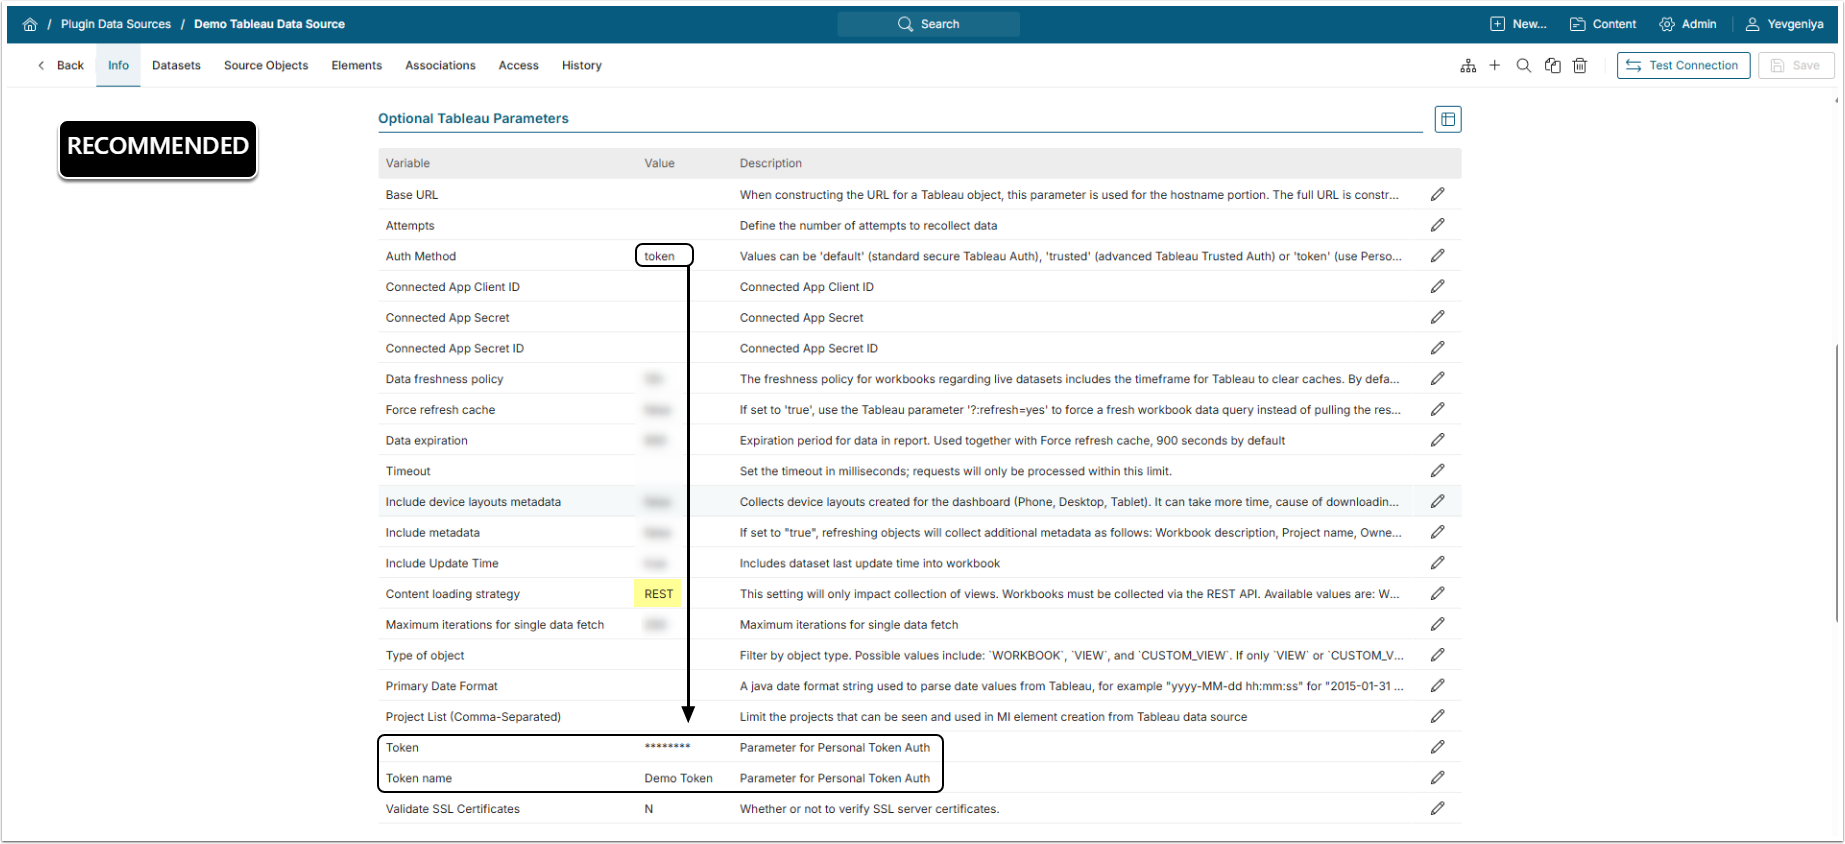1845x844 pixels.
Task: Click the 'Validate SSL Certificates' variable name
Action: [452, 809]
